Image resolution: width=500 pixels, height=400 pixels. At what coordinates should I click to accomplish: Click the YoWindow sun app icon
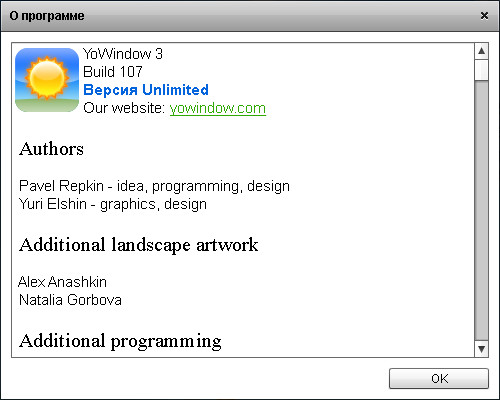(x=47, y=80)
